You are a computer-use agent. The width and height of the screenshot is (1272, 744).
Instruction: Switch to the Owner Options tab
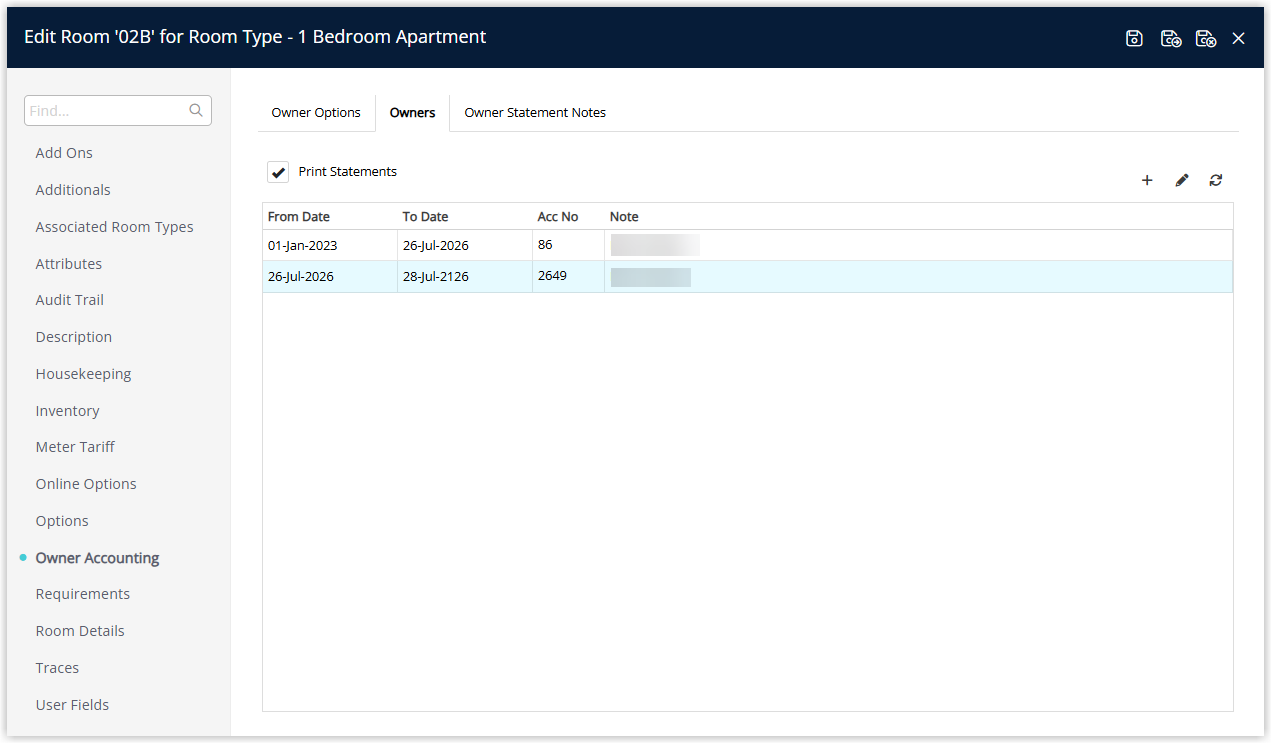[316, 113]
